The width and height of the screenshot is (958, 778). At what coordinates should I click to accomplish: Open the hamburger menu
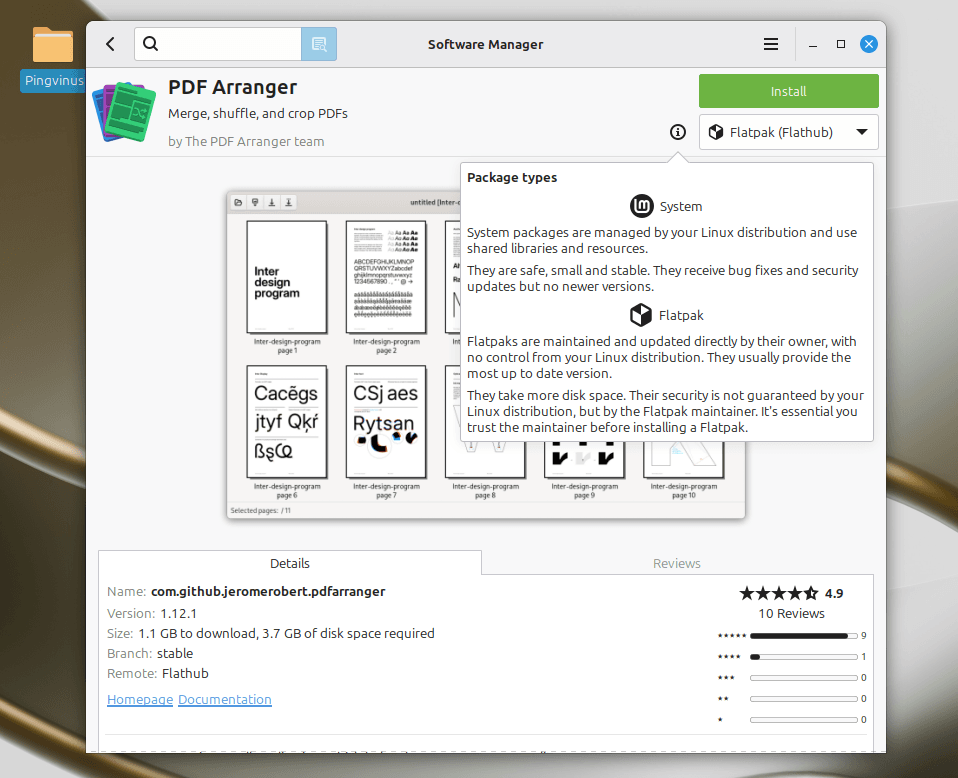click(x=771, y=44)
